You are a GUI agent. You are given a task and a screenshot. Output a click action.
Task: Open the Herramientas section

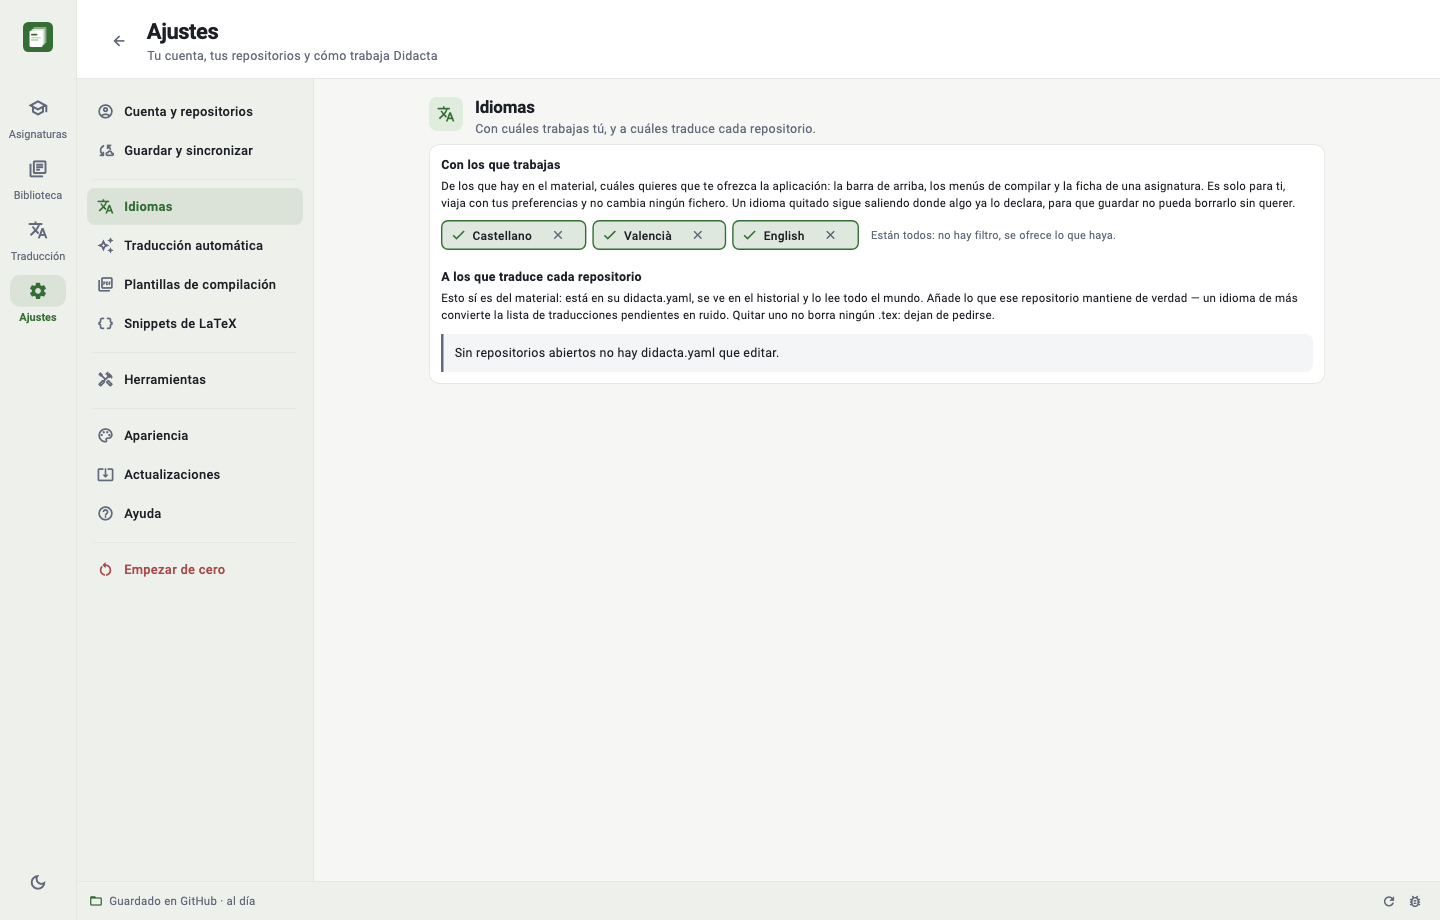point(195,380)
